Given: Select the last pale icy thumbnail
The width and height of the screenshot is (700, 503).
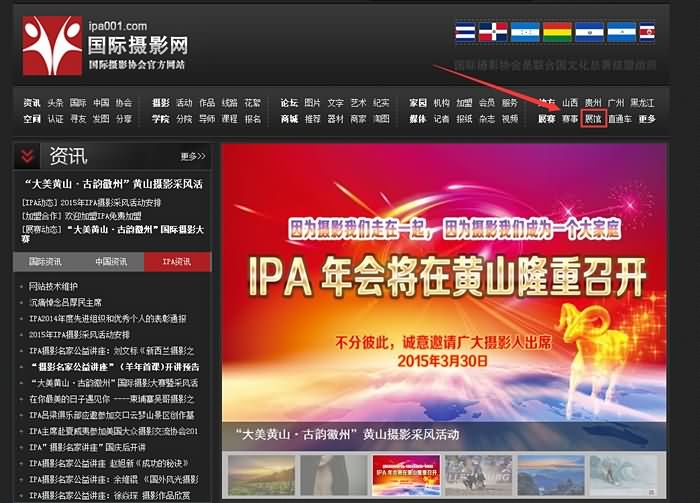Looking at the screenshot, I should click(623, 475).
